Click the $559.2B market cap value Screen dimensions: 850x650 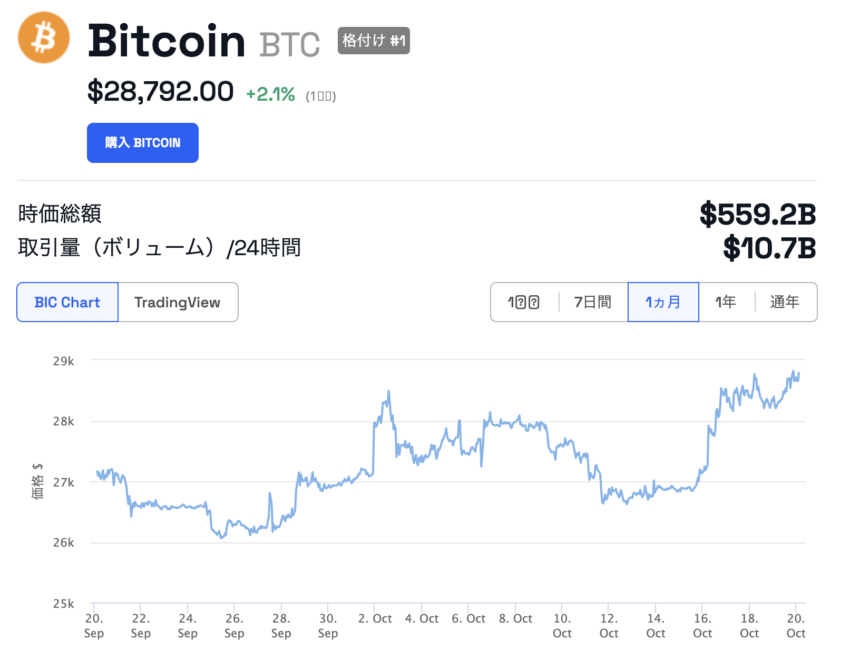(x=757, y=214)
